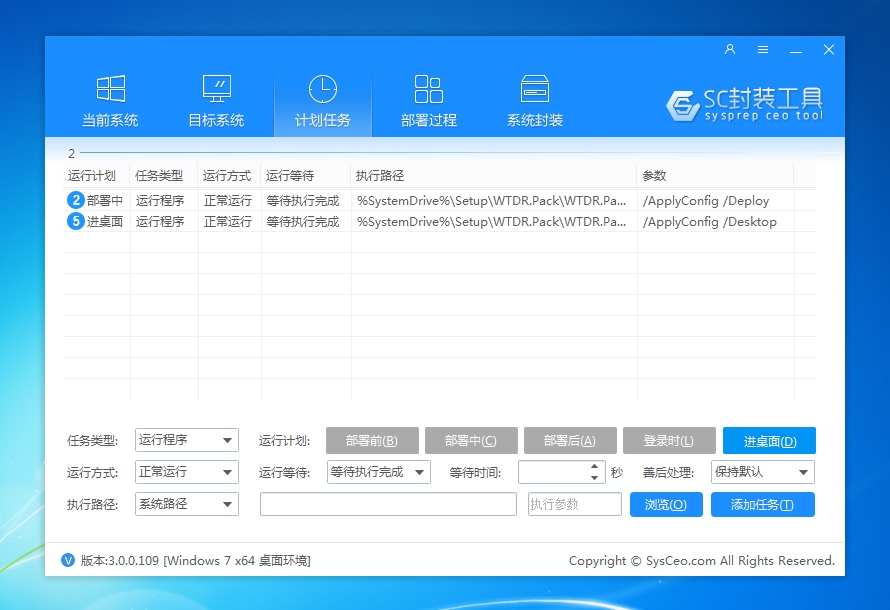Click the version badge icon in status bar

click(68, 560)
